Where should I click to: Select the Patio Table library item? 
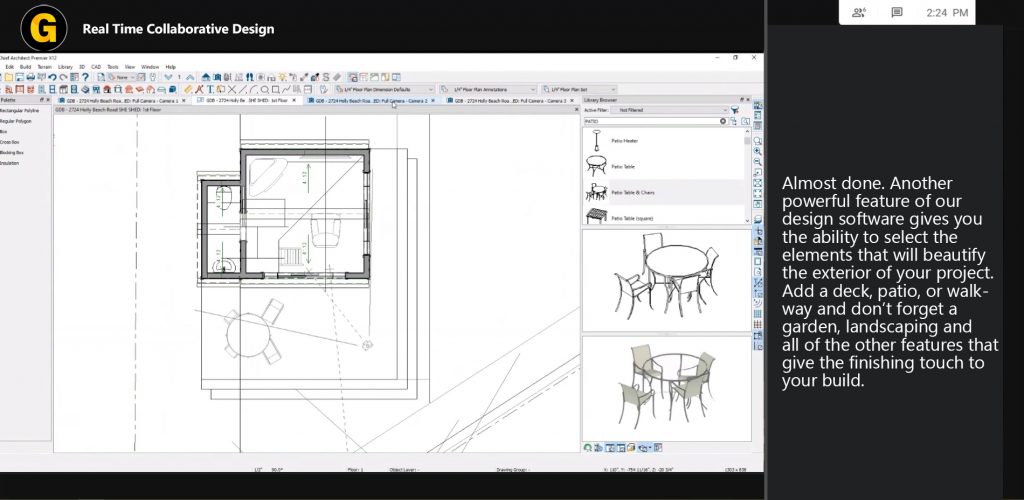coord(663,166)
